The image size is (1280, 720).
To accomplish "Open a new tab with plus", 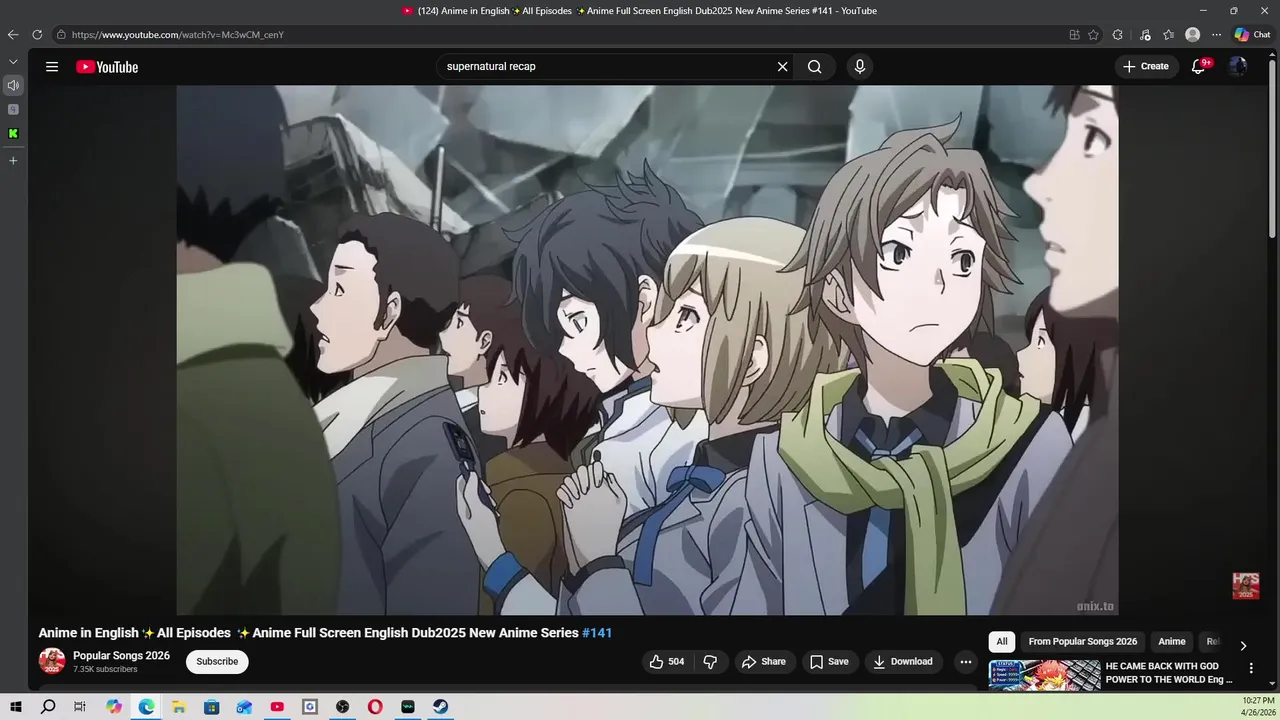I will pyautogui.click(x=13, y=160).
